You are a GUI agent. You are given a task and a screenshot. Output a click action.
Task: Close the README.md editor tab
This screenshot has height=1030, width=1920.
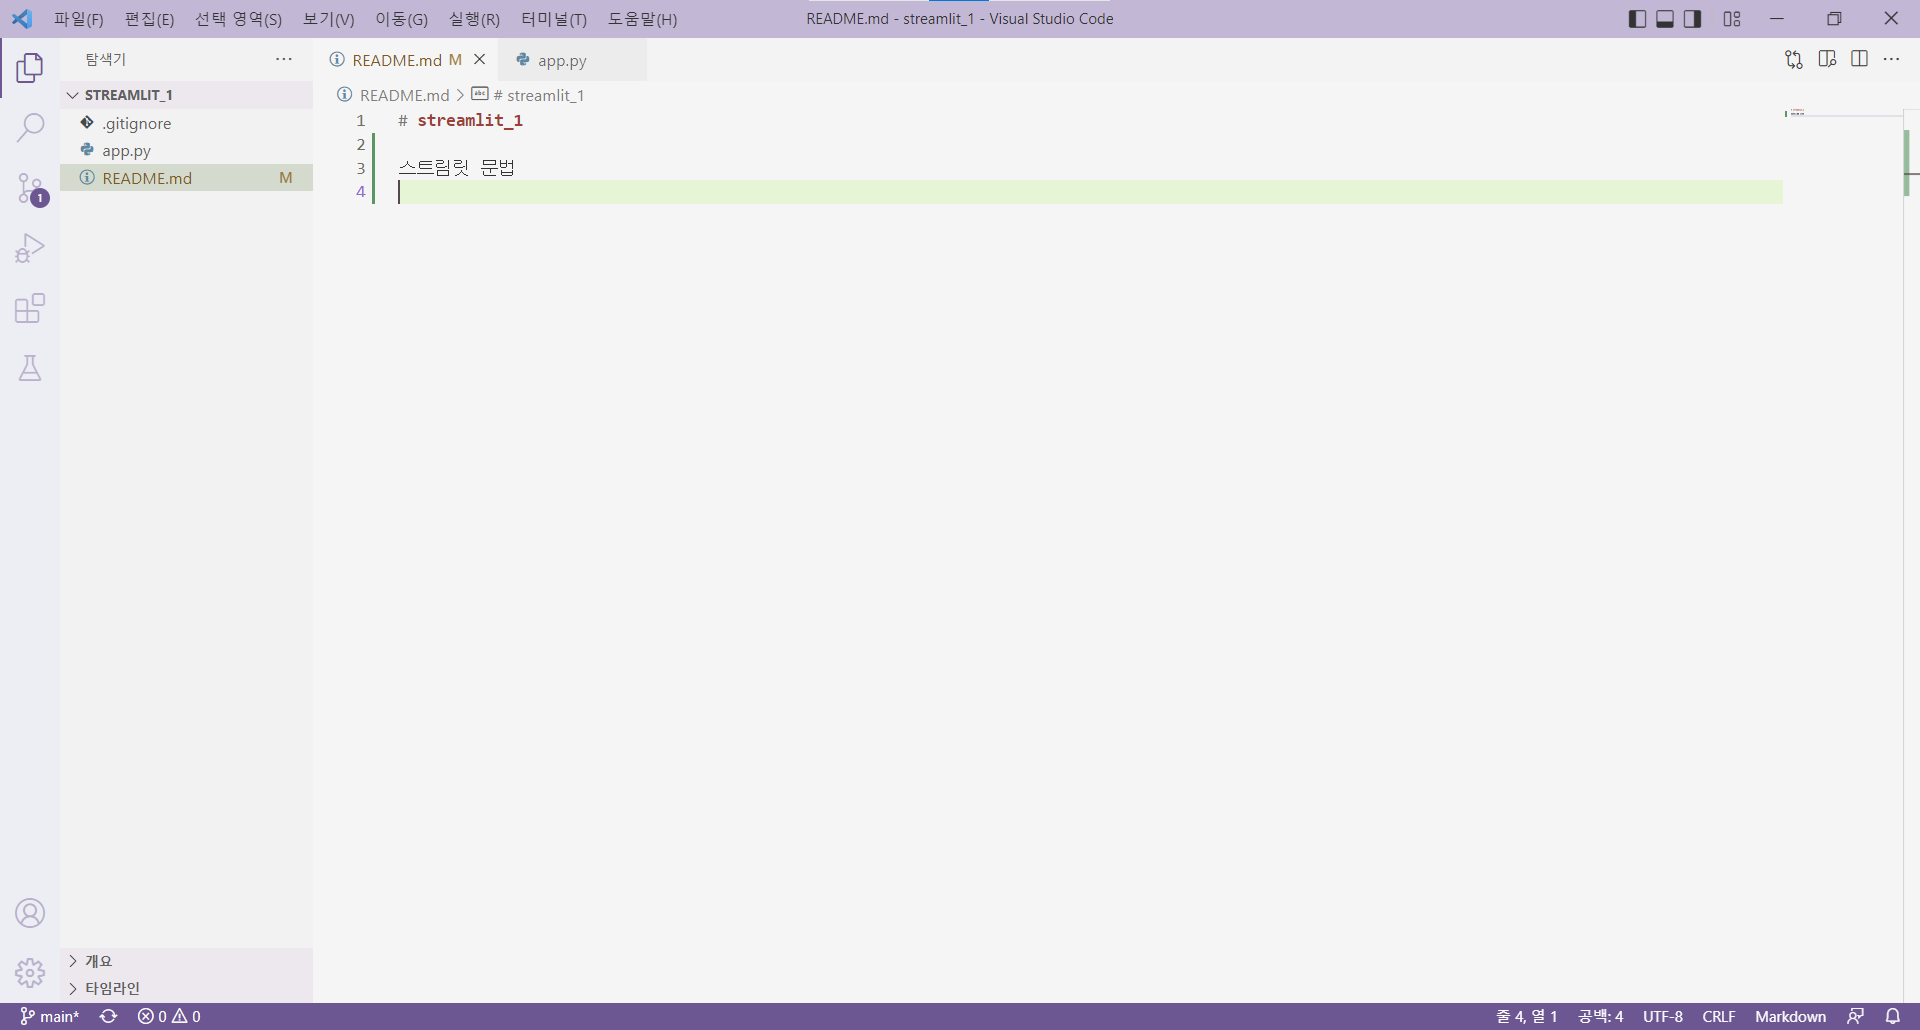pos(480,60)
